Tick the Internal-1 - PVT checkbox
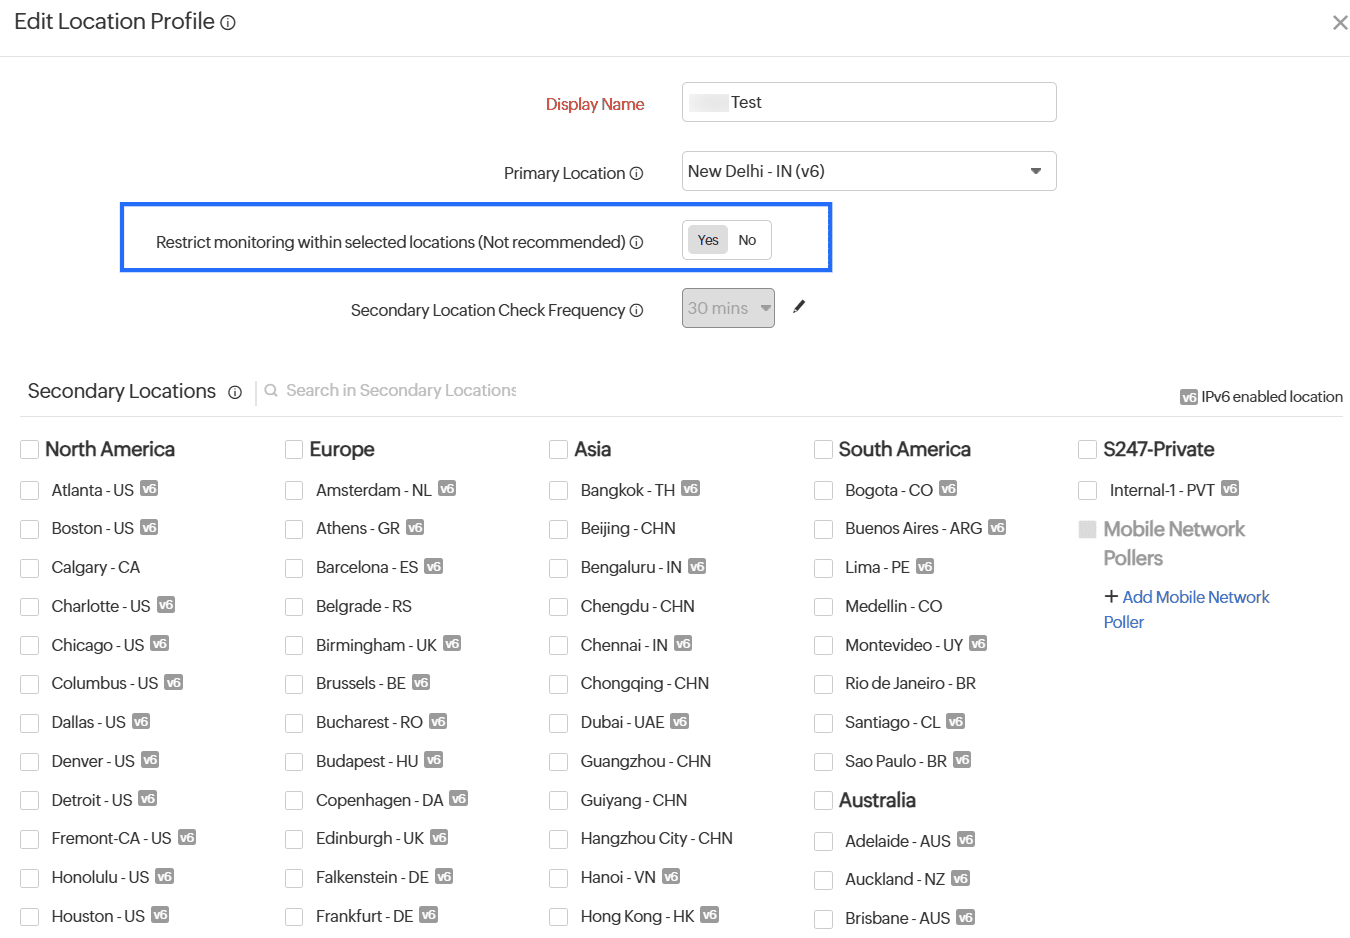1350x938 pixels. pos(1088,491)
